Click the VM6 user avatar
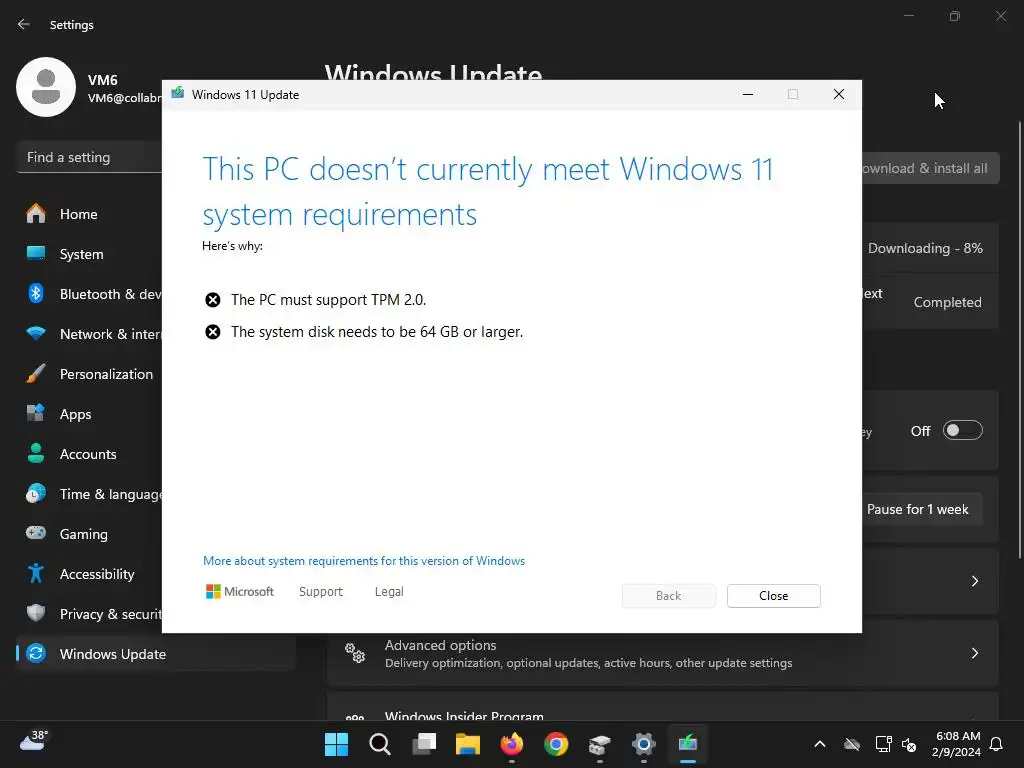This screenshot has width=1024, height=768. (x=46, y=87)
